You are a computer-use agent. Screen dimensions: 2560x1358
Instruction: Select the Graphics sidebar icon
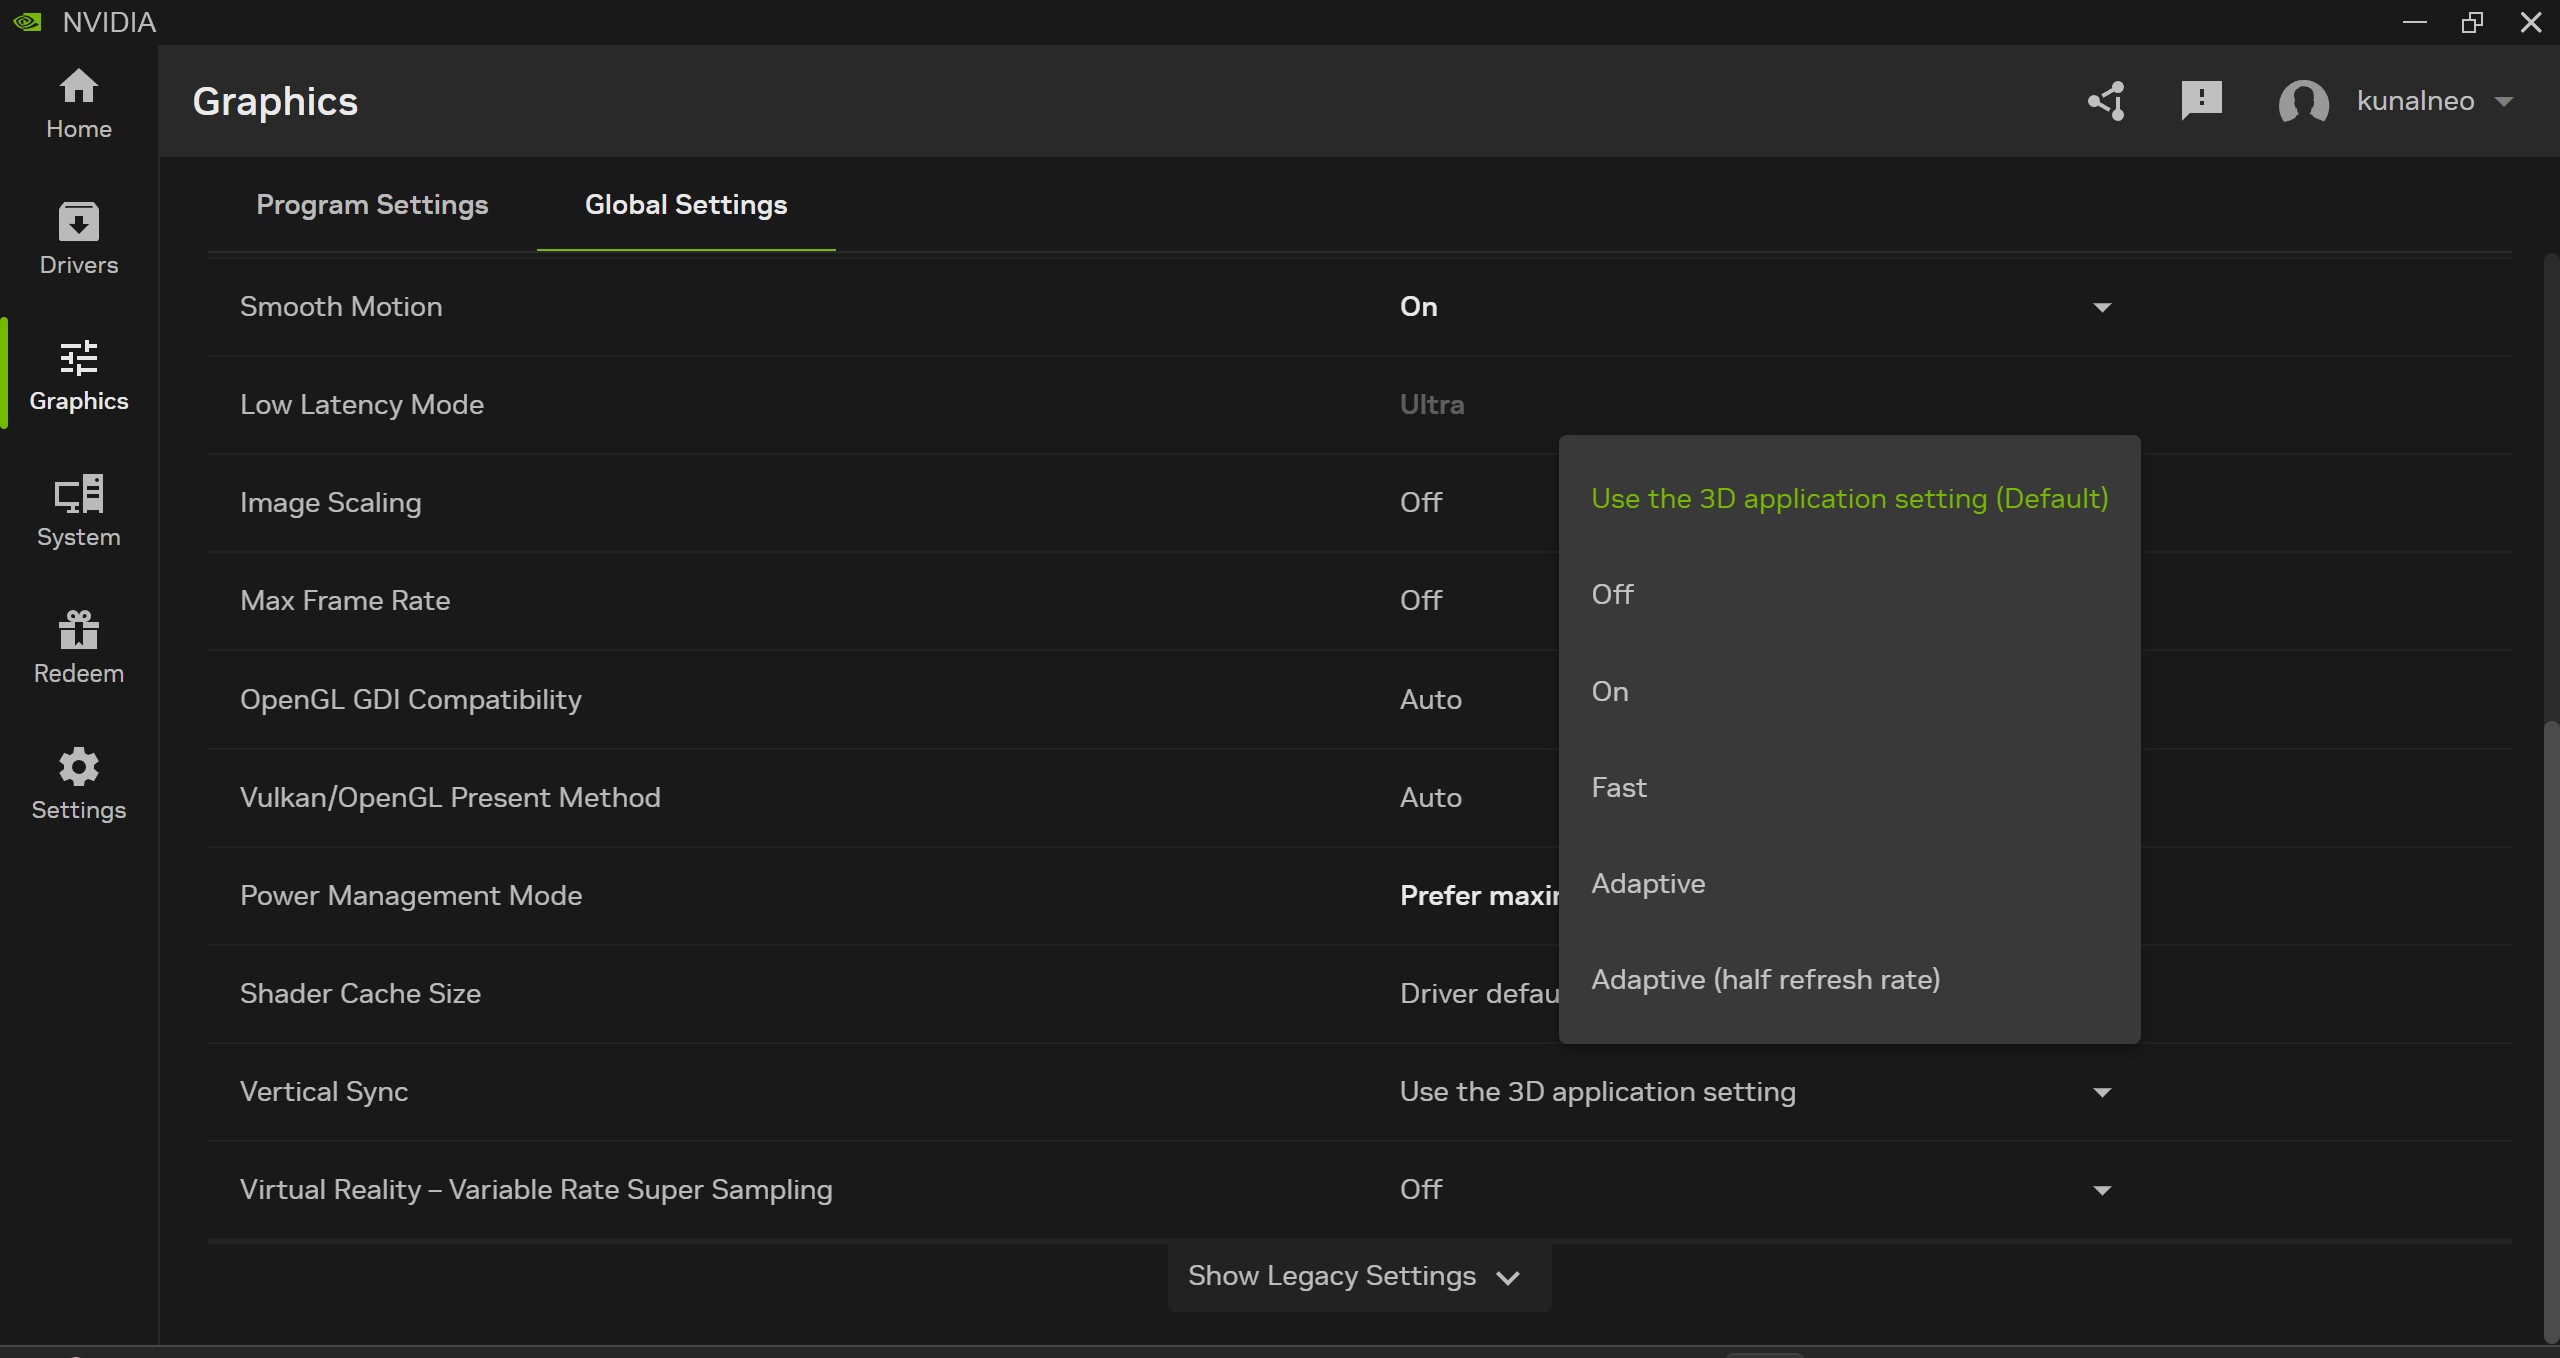pos(78,359)
